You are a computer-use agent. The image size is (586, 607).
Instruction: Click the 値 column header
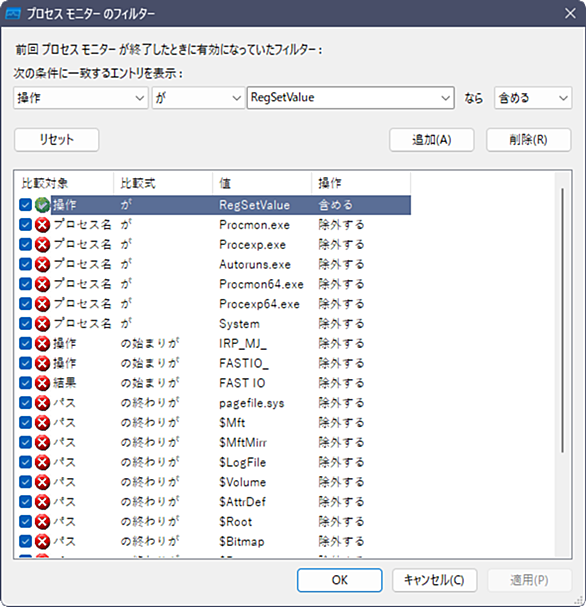(x=262, y=183)
